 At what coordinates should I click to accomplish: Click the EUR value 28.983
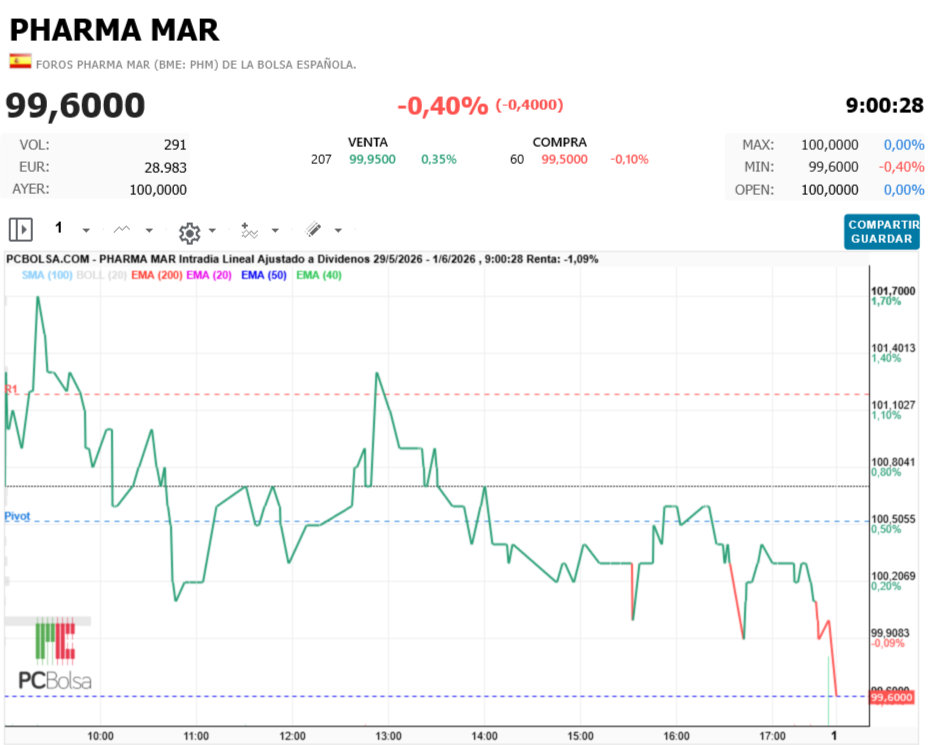165,168
